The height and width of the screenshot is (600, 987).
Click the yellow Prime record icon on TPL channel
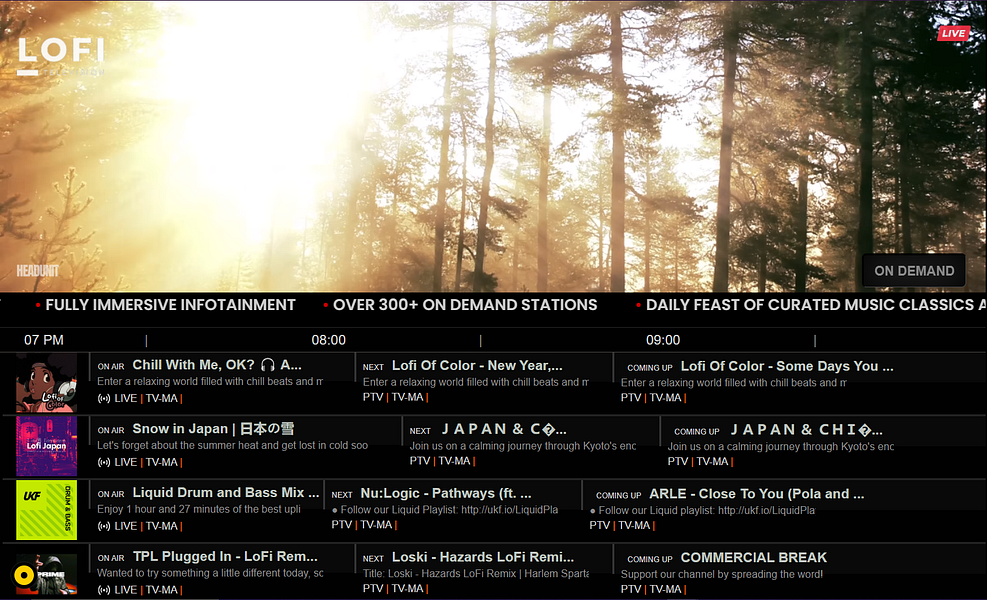(x=22, y=573)
